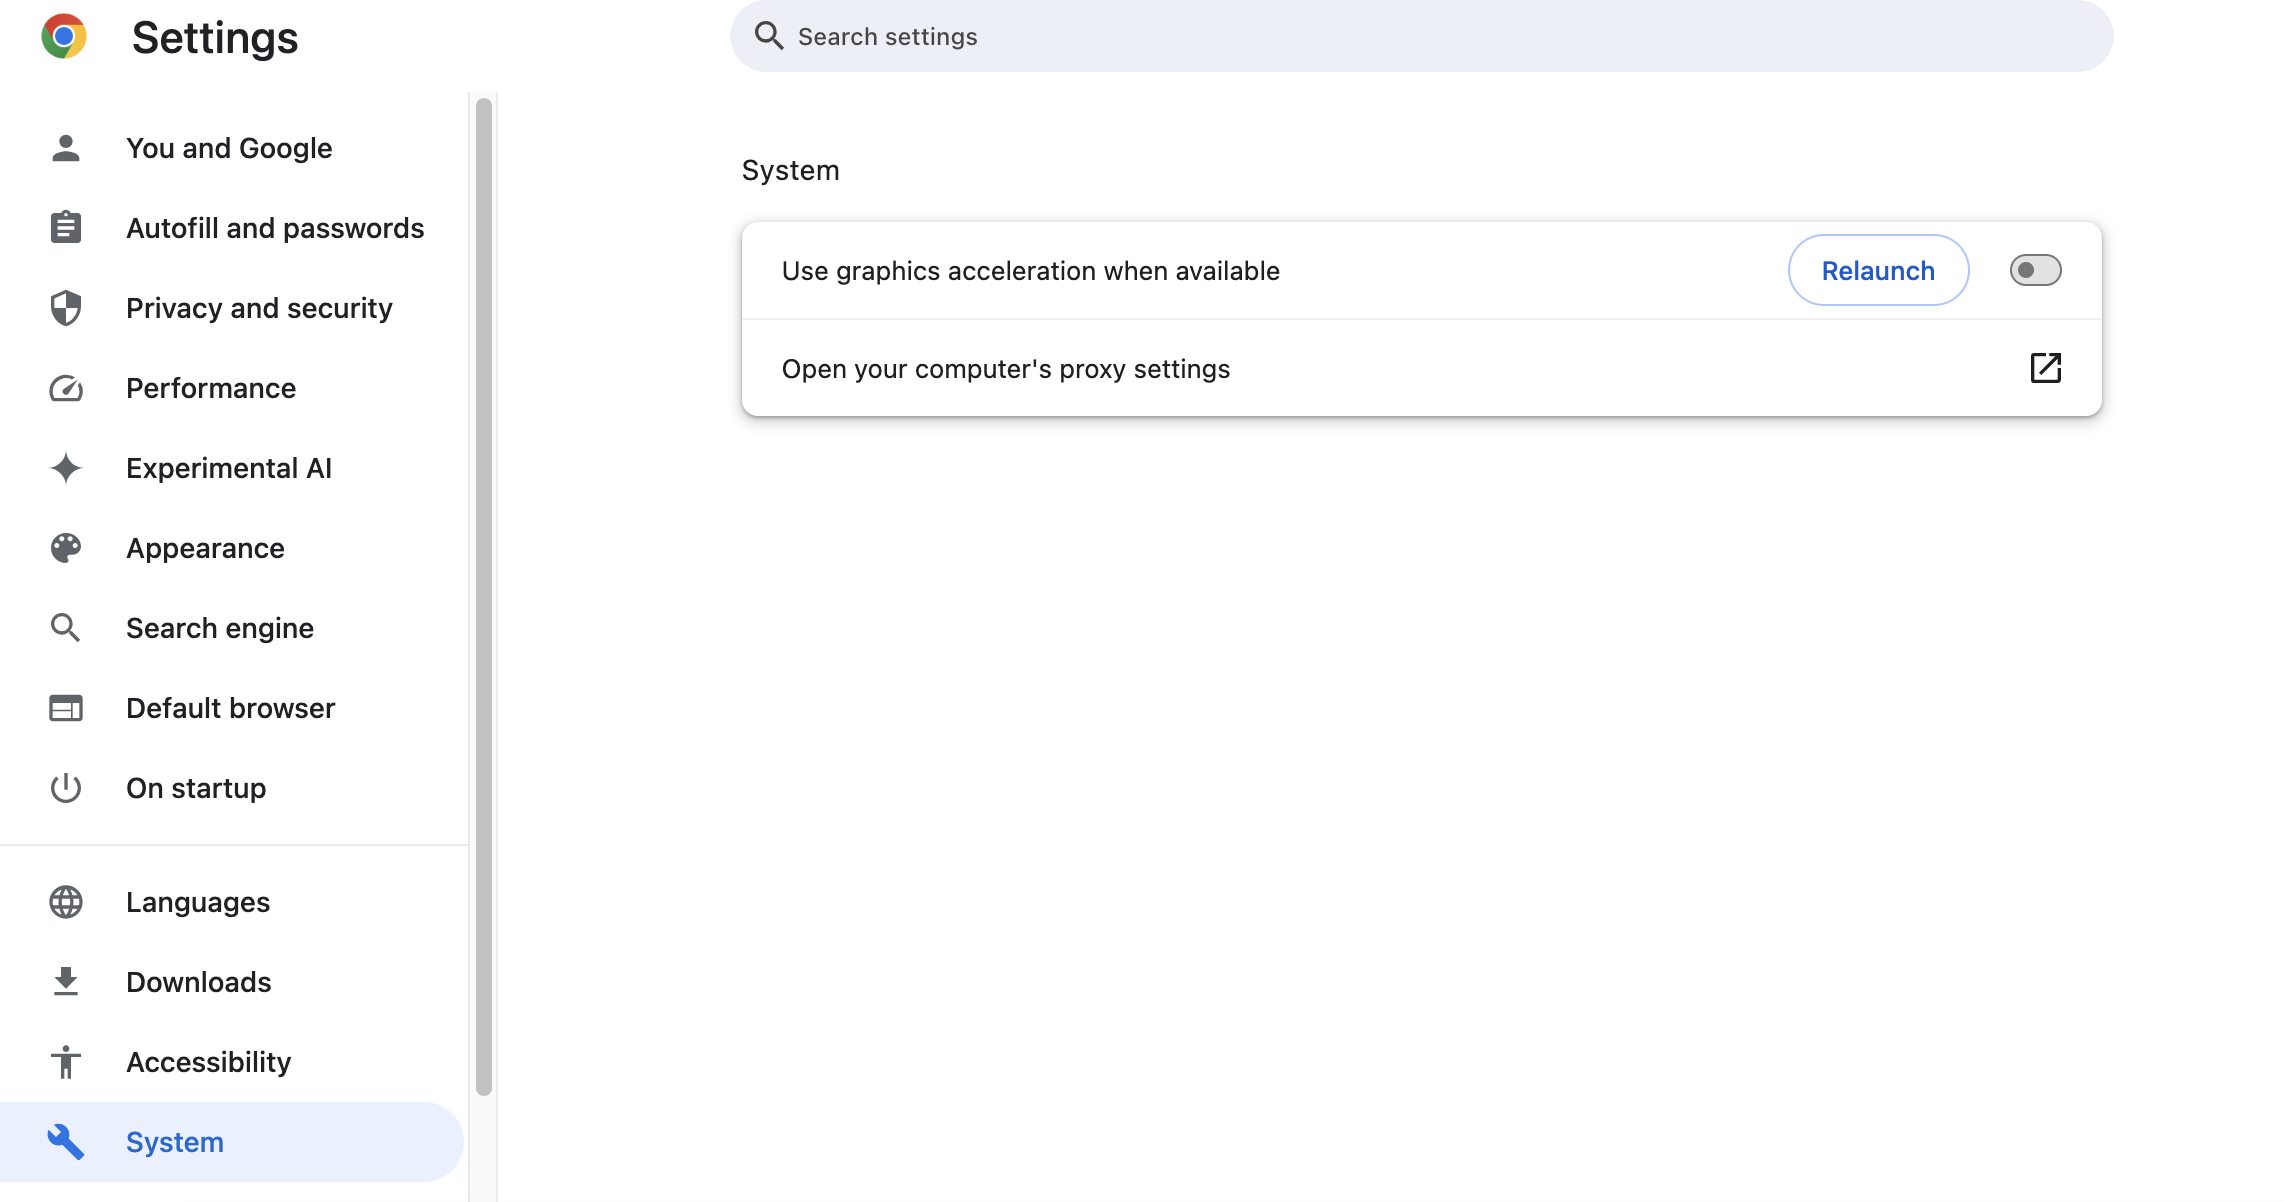This screenshot has height=1202, width=2284.
Task: Click the Relaunch button
Action: [1878, 270]
